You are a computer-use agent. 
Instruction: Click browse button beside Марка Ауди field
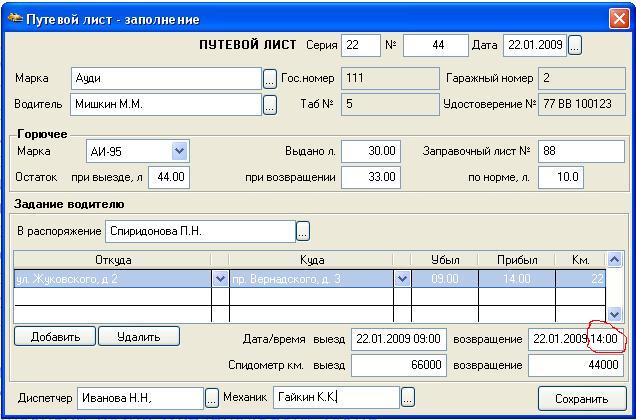coord(269,78)
